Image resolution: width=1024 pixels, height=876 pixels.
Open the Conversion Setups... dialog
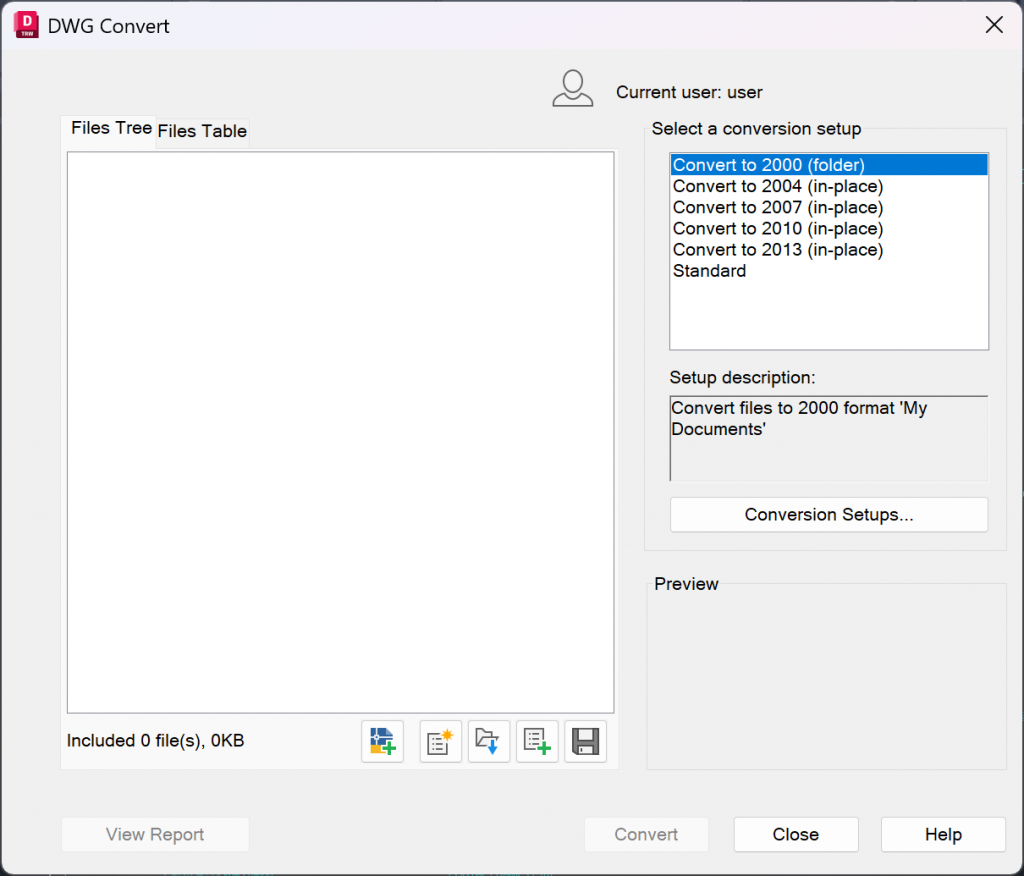coord(829,515)
